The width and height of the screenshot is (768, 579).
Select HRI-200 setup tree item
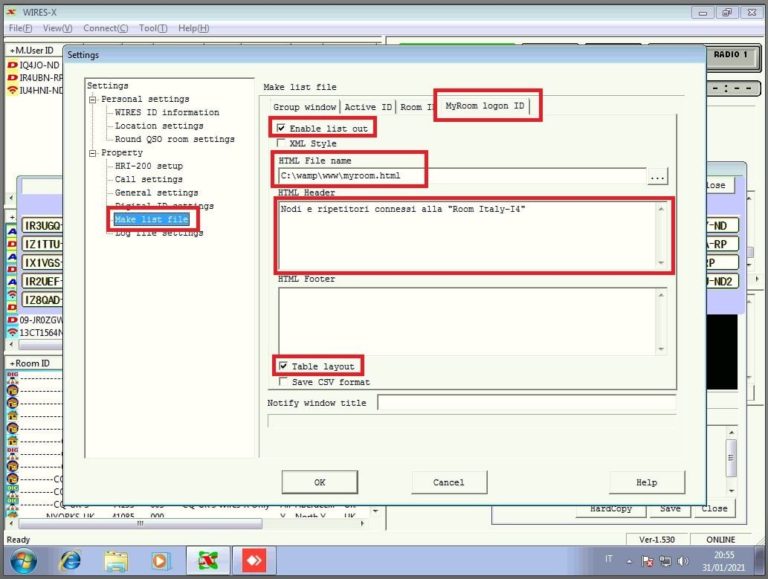(148, 166)
